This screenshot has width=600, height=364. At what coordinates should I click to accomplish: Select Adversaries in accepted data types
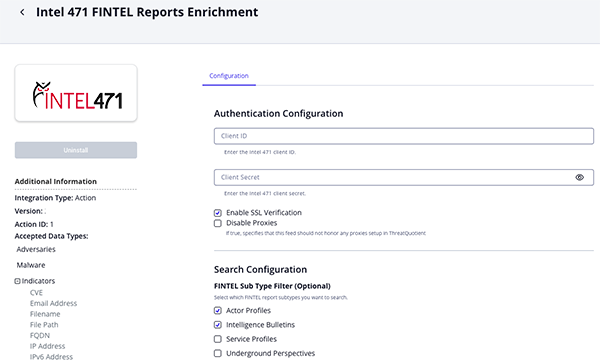(x=36, y=249)
